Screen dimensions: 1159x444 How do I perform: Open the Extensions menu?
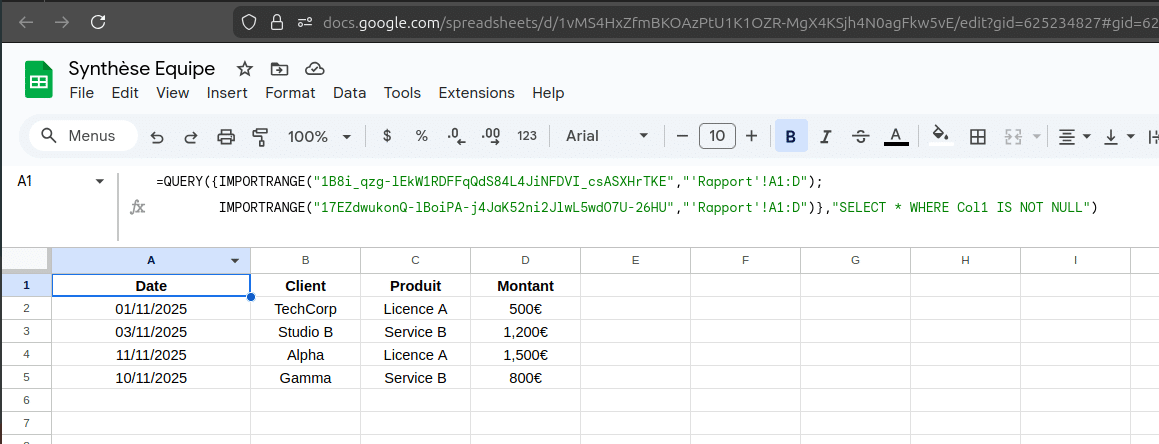click(477, 93)
